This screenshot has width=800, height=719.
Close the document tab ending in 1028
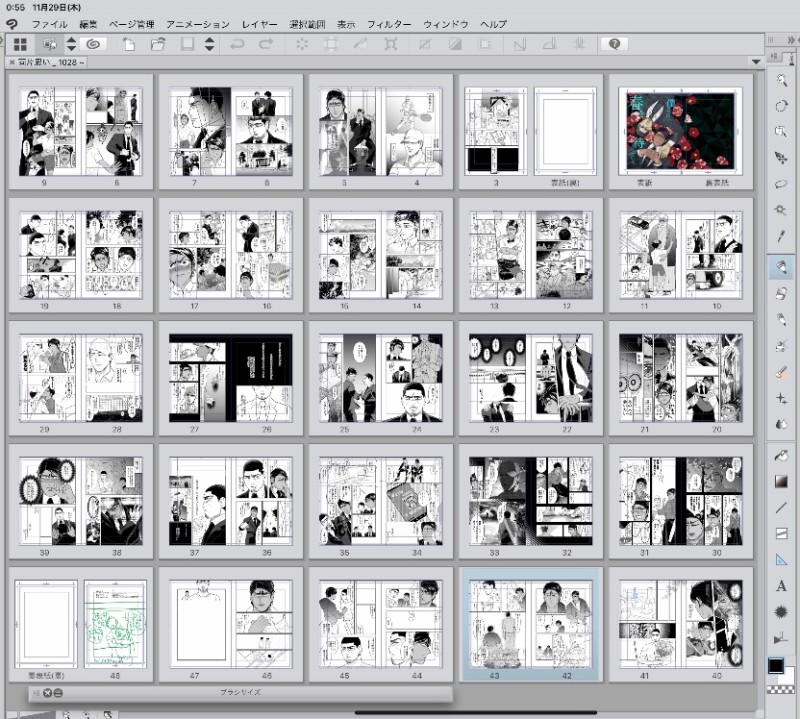(x=12, y=62)
